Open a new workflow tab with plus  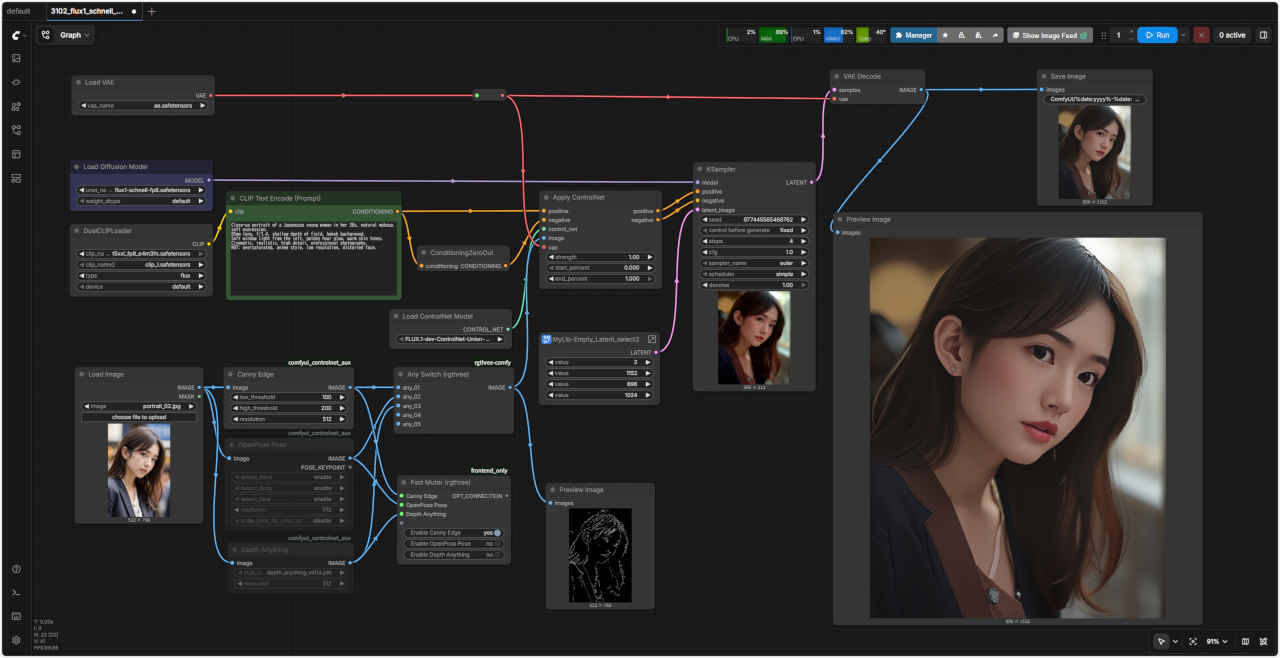pos(152,11)
